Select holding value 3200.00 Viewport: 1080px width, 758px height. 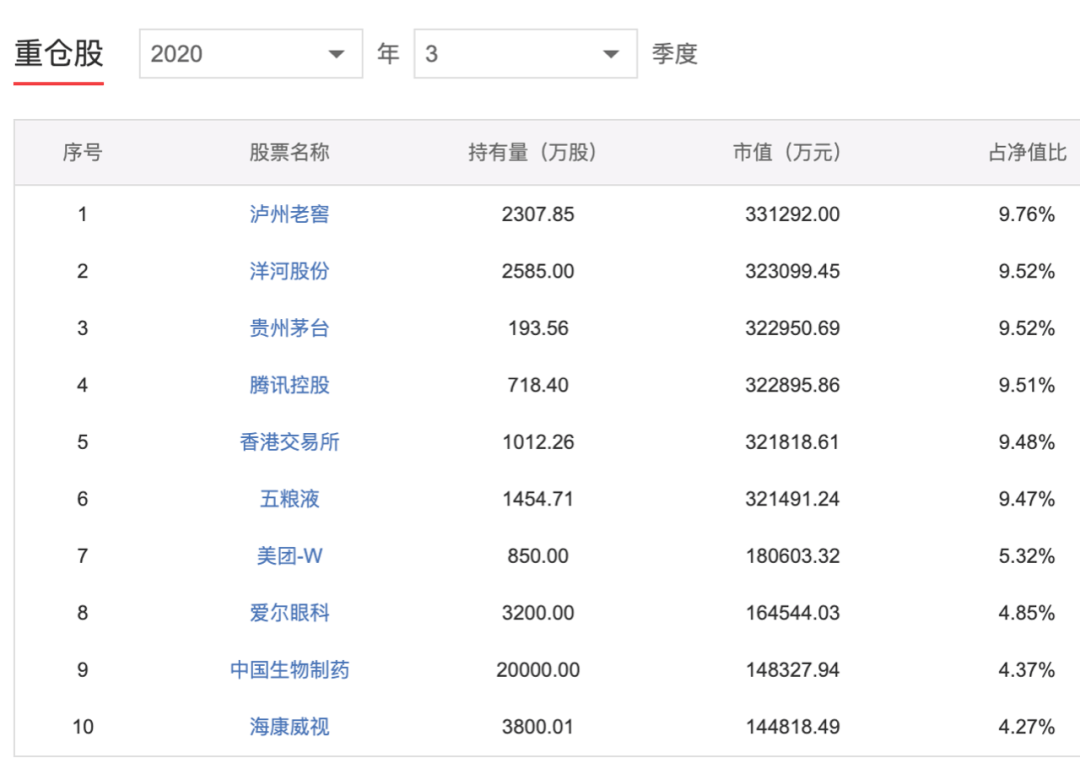[x=538, y=613]
